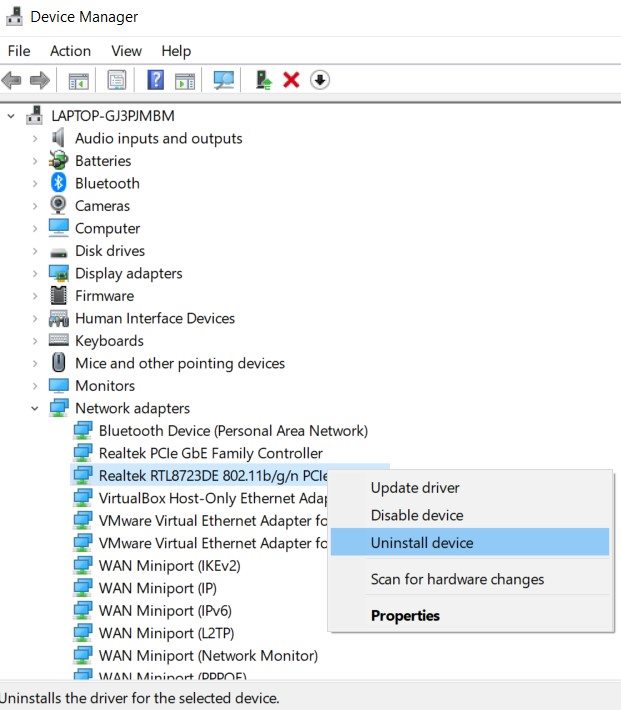Select VirtualBox Host-Only Ethernet Adapter
Viewport: 621px width, 710px height.
click(213, 498)
